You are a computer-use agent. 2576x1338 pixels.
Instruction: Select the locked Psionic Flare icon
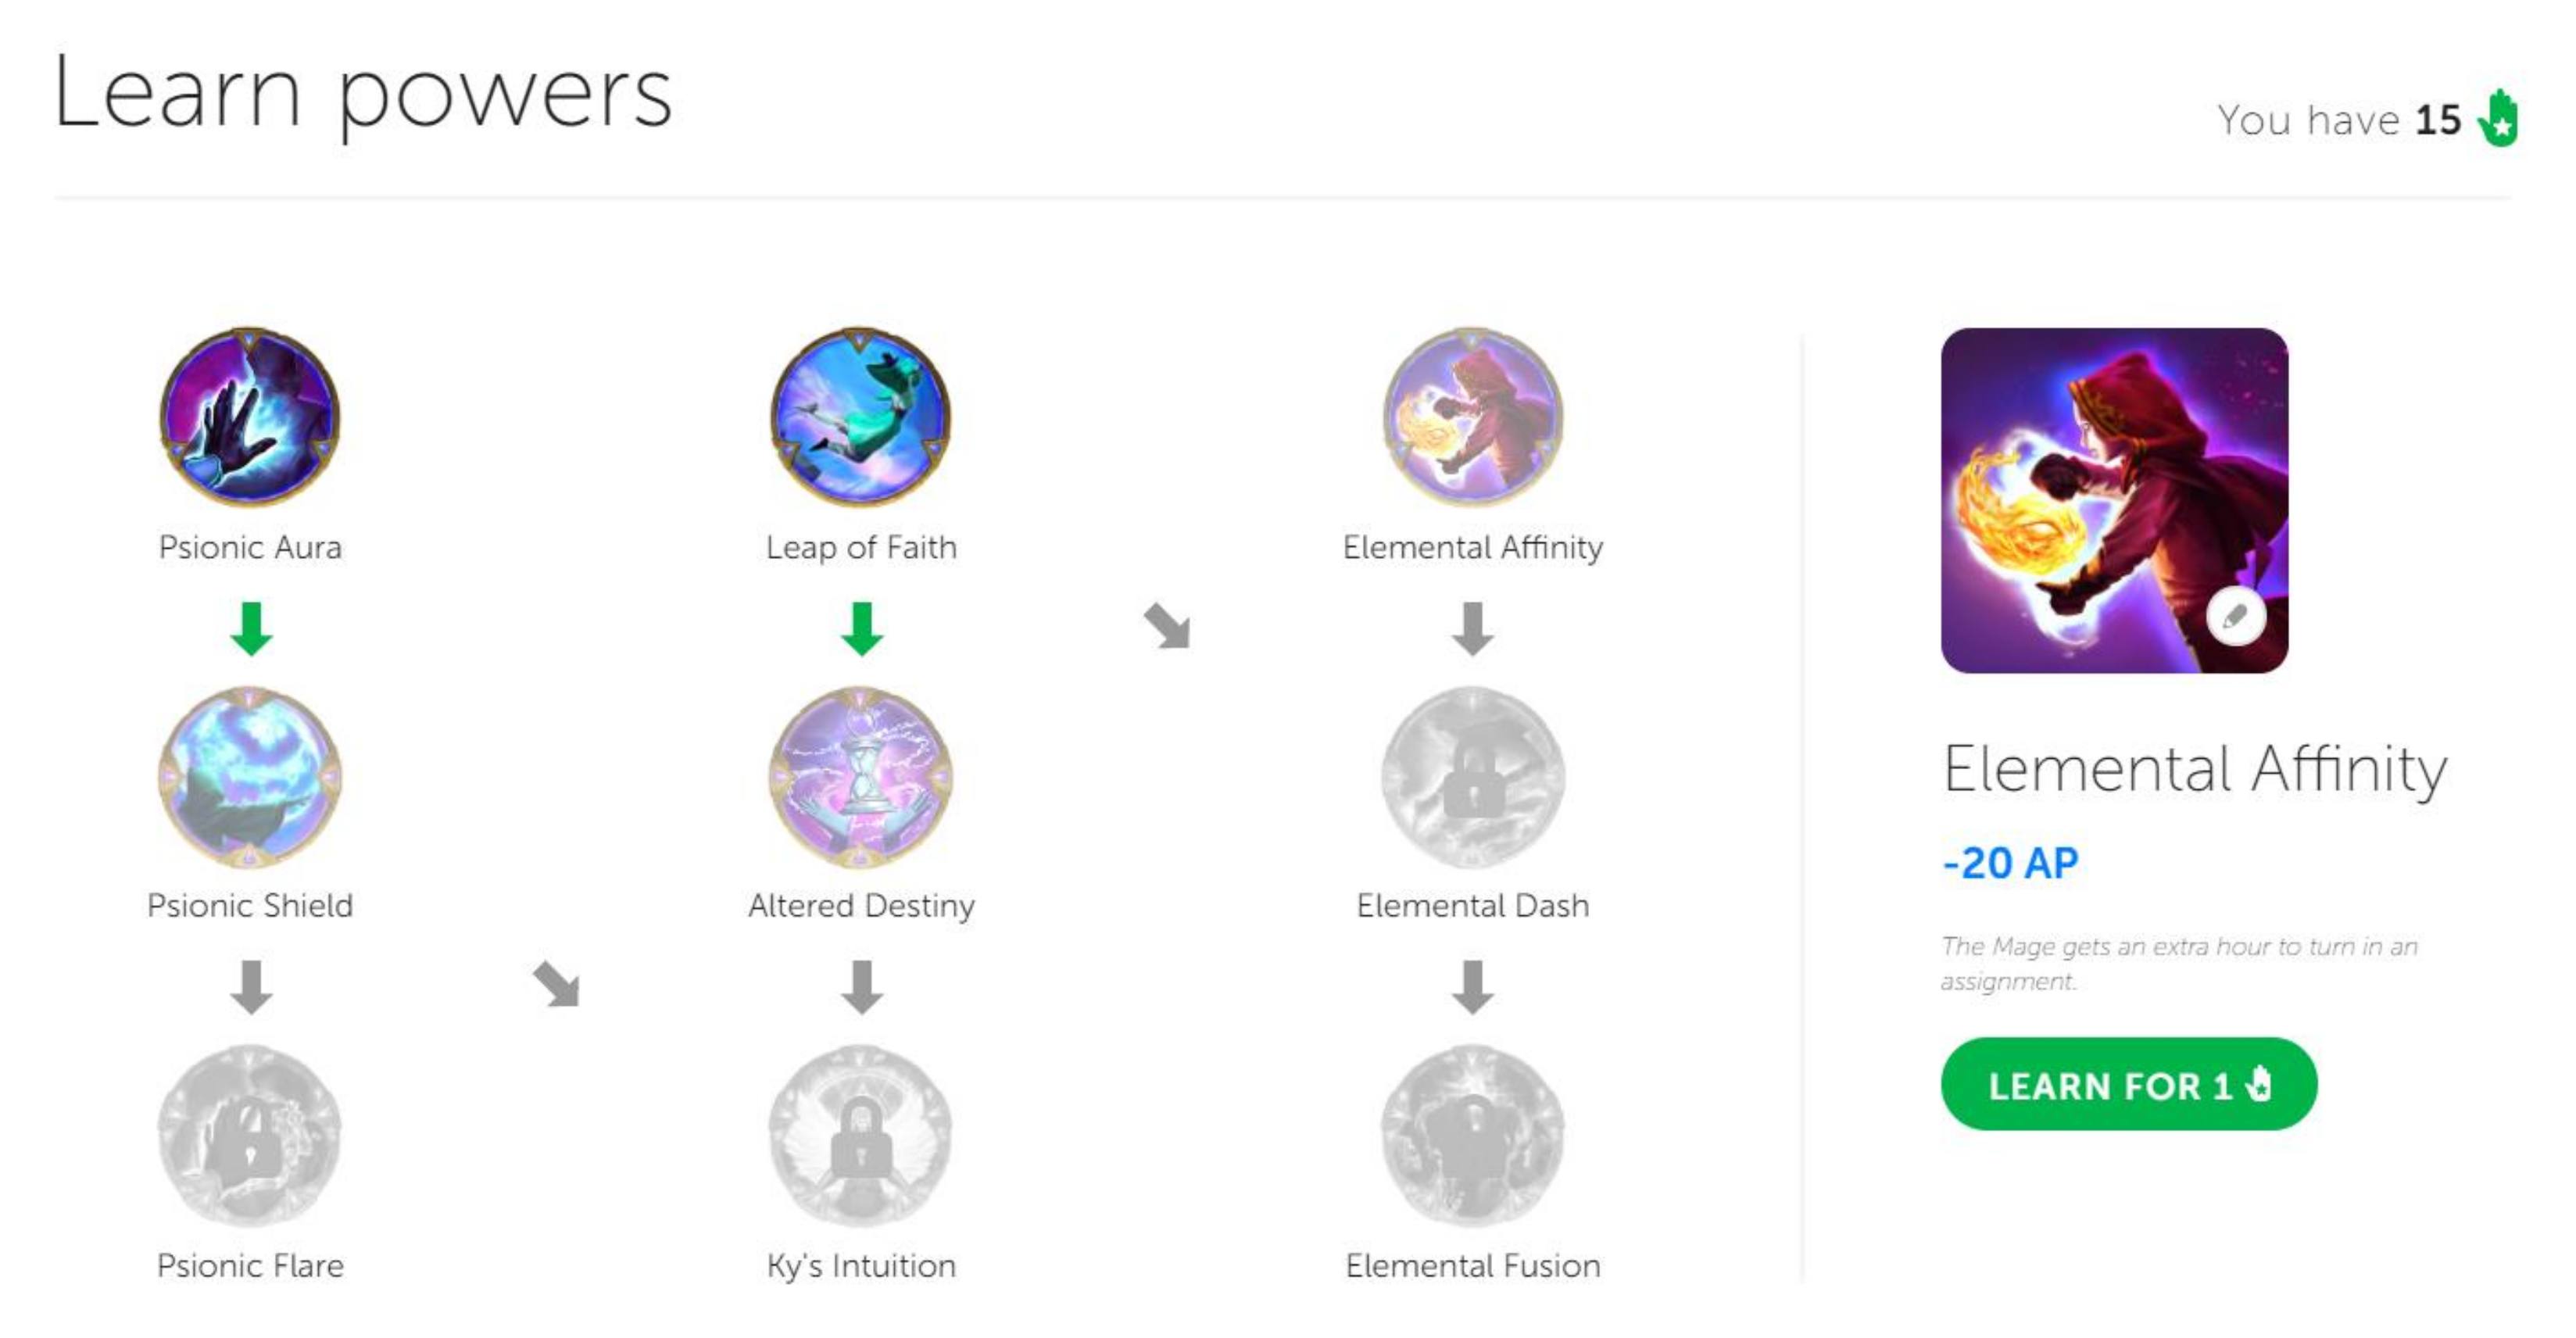coord(250,1135)
